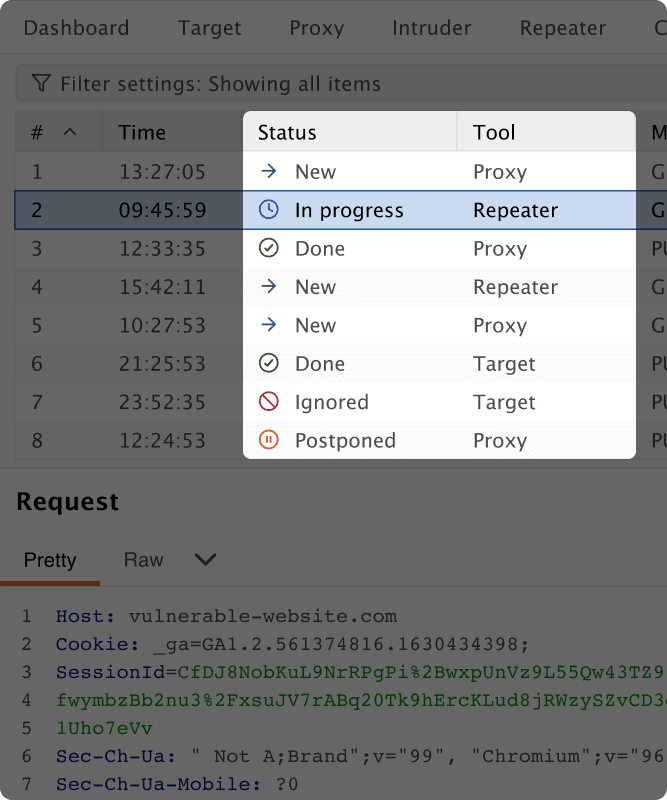Image resolution: width=667 pixels, height=800 pixels.
Task: Select the Pretty request view
Action: point(50,560)
